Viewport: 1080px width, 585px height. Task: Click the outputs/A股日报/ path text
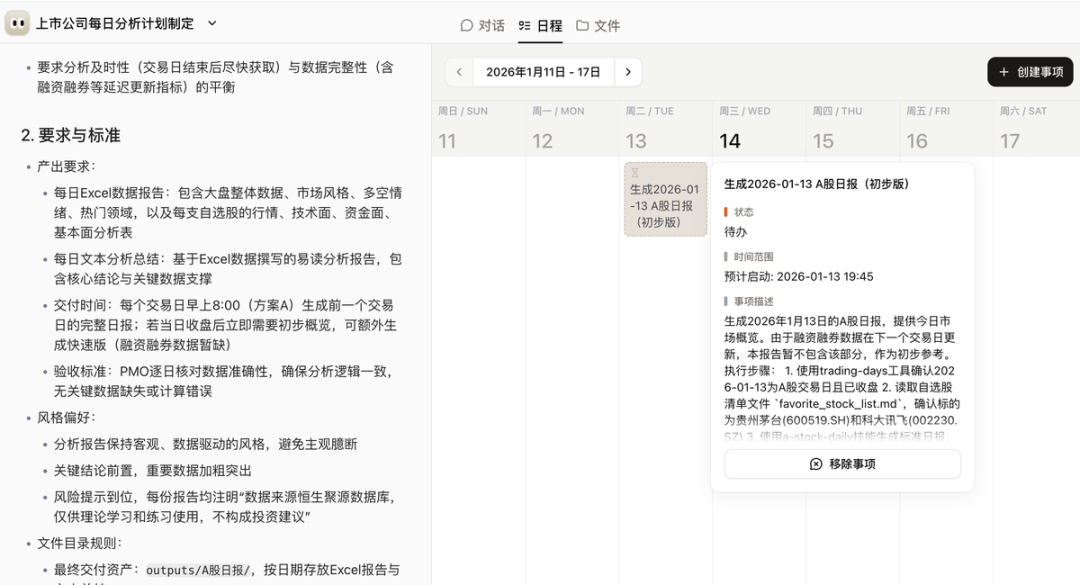pyautogui.click(x=198, y=570)
